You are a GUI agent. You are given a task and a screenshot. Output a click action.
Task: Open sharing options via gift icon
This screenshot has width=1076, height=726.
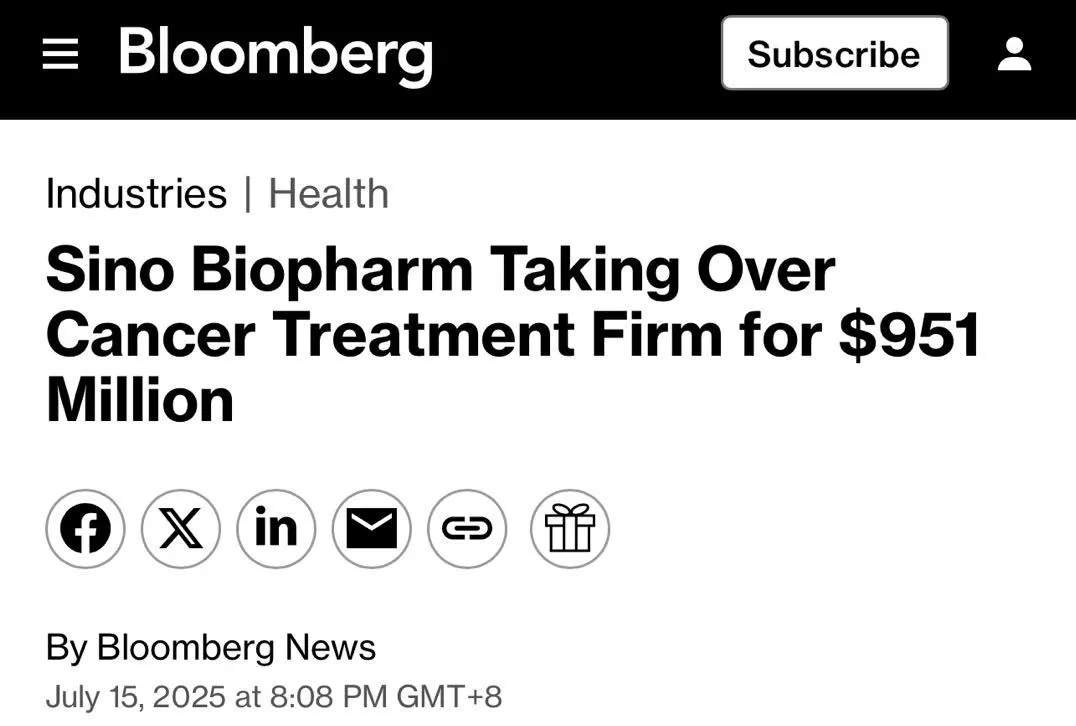[x=568, y=529]
